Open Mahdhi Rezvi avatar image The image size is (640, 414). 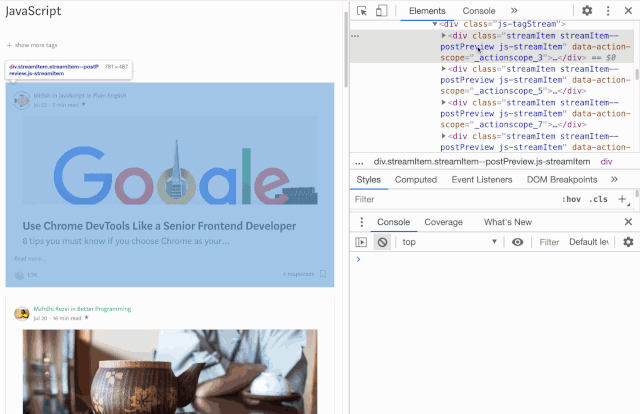(22, 314)
